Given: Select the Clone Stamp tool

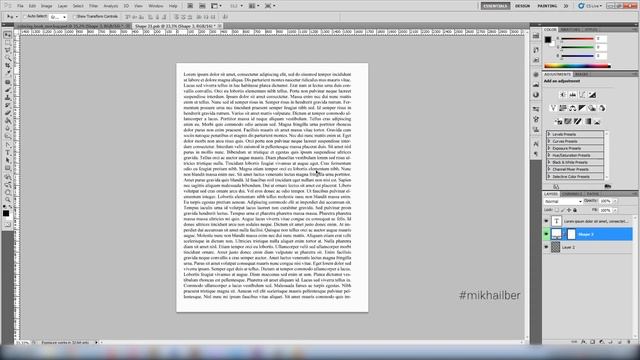Looking at the screenshot, I should click(7, 97).
